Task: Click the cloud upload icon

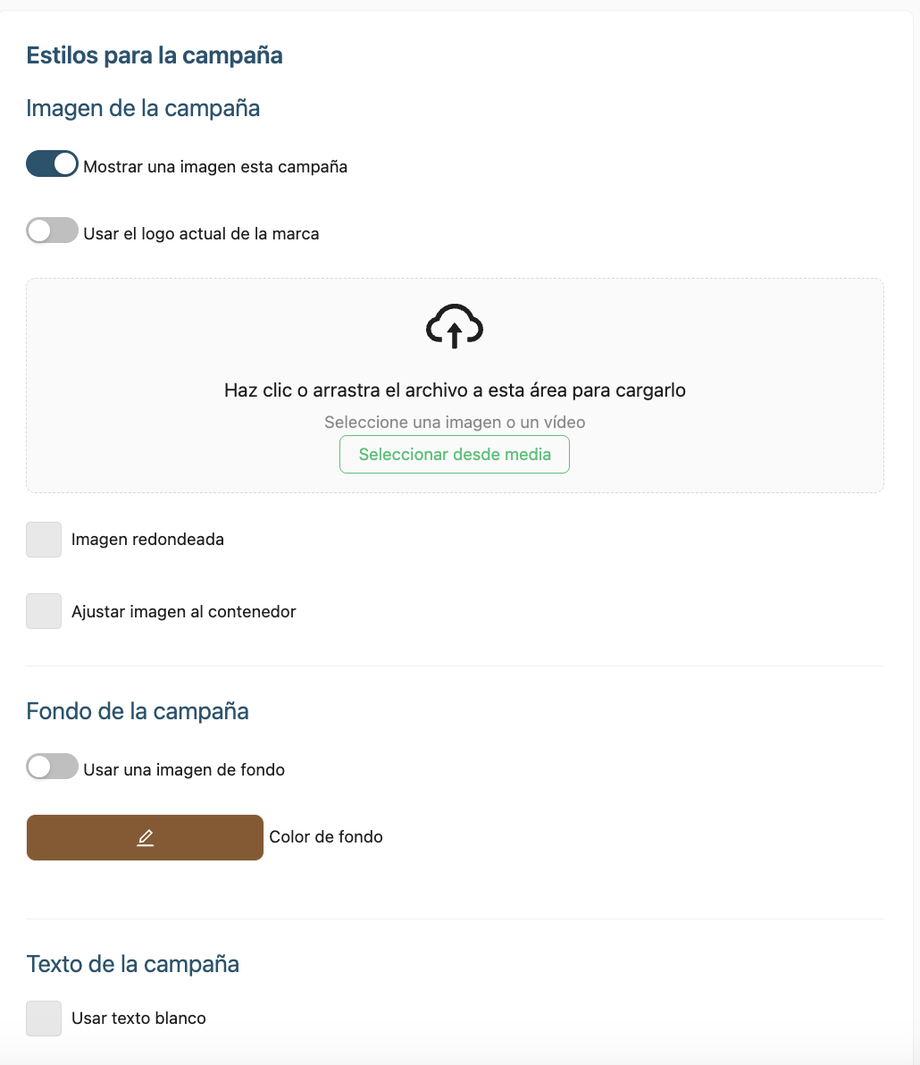Action: click(x=454, y=327)
